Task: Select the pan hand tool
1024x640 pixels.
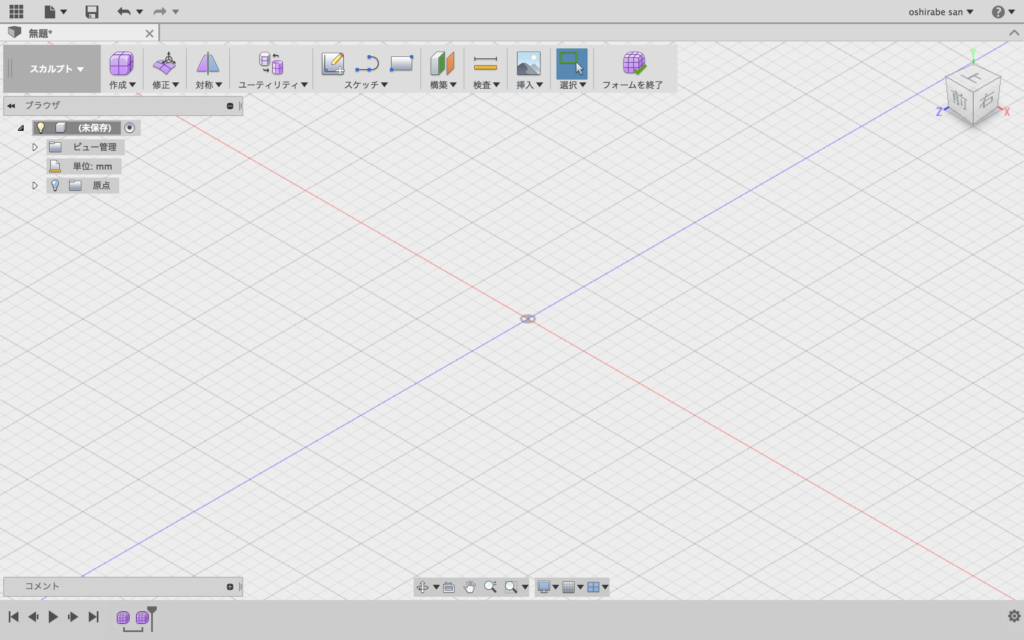Action: tap(470, 587)
